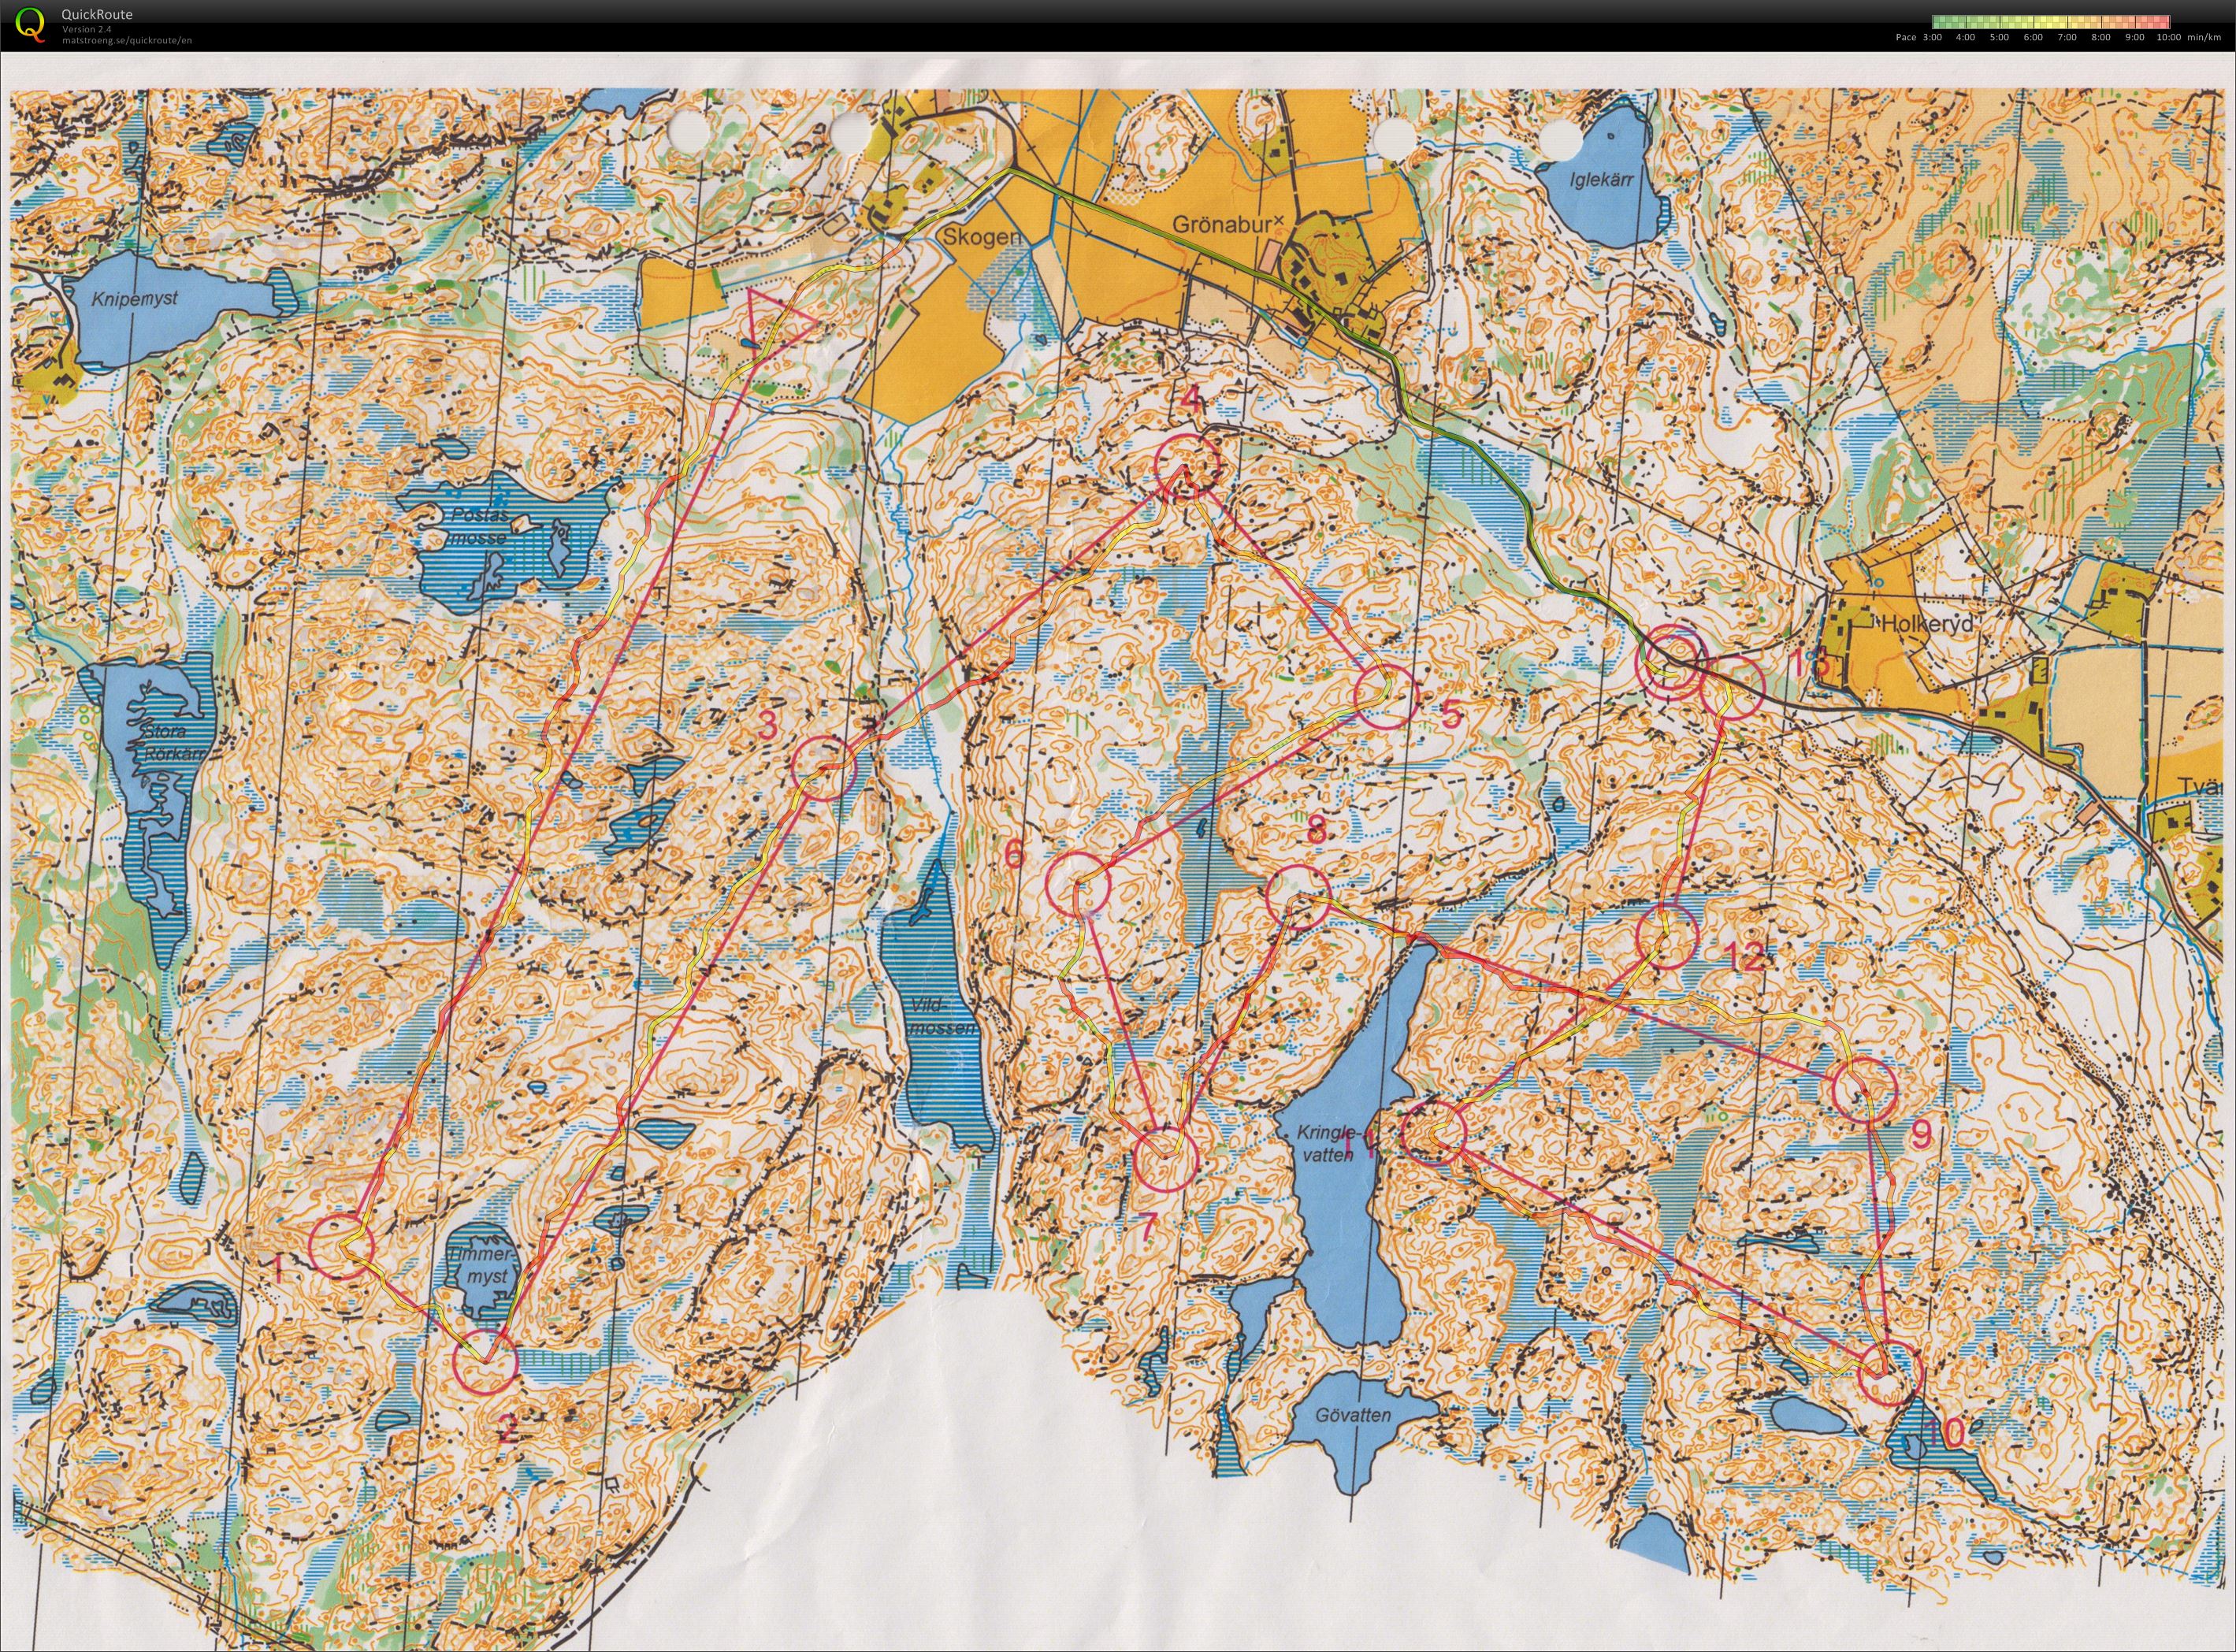The height and width of the screenshot is (1652, 2236).
Task: Click the 10:00 pace legend value
Action: tap(2168, 37)
